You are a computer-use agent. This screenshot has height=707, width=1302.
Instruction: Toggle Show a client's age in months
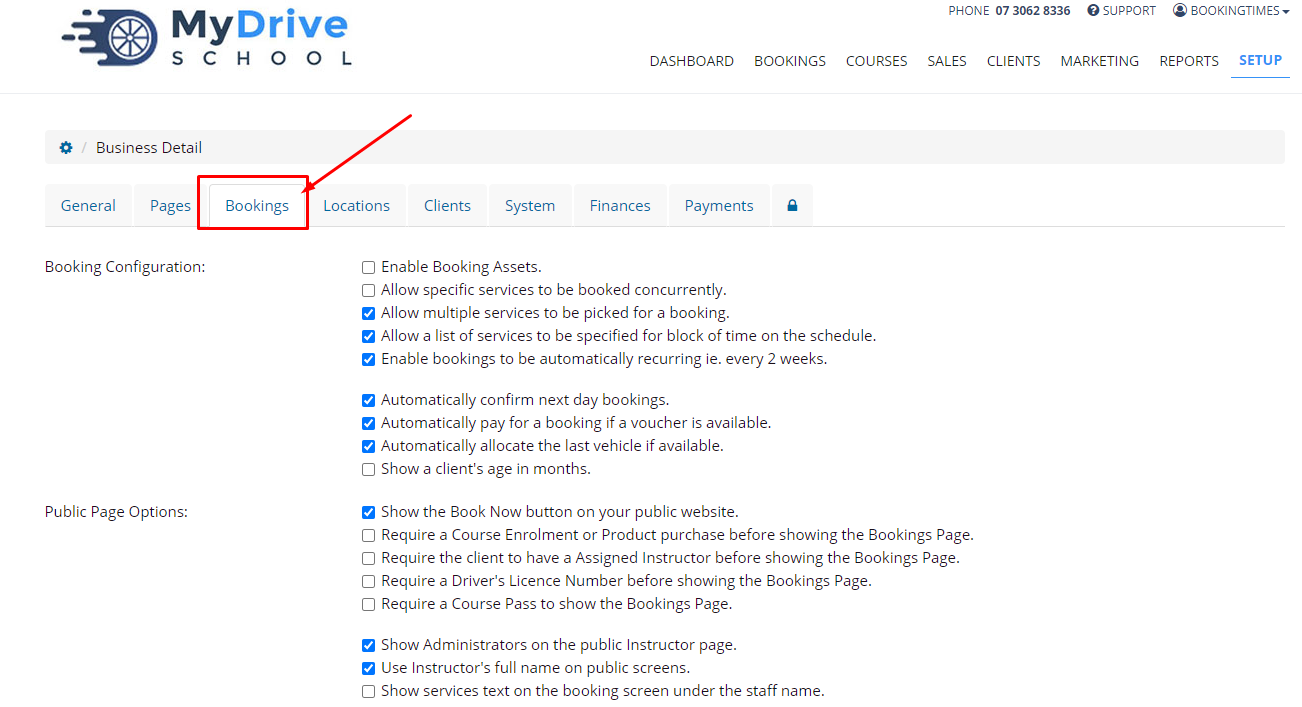[x=369, y=469]
